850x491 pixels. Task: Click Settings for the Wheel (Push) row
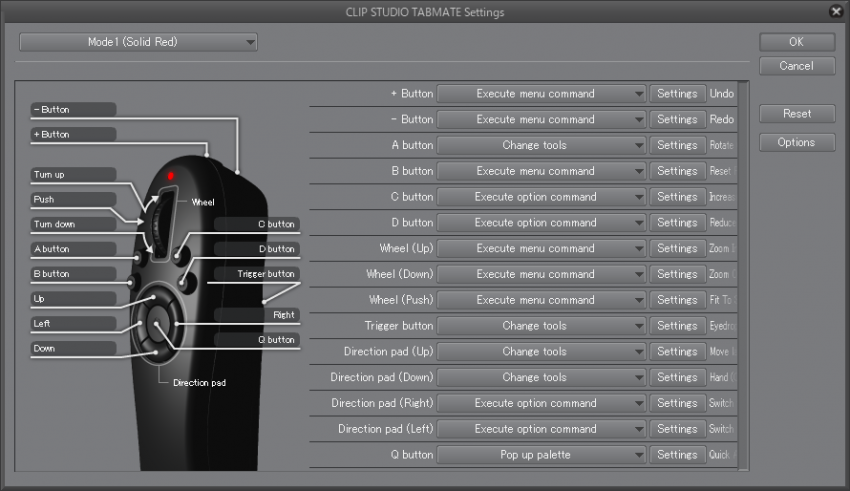point(678,300)
